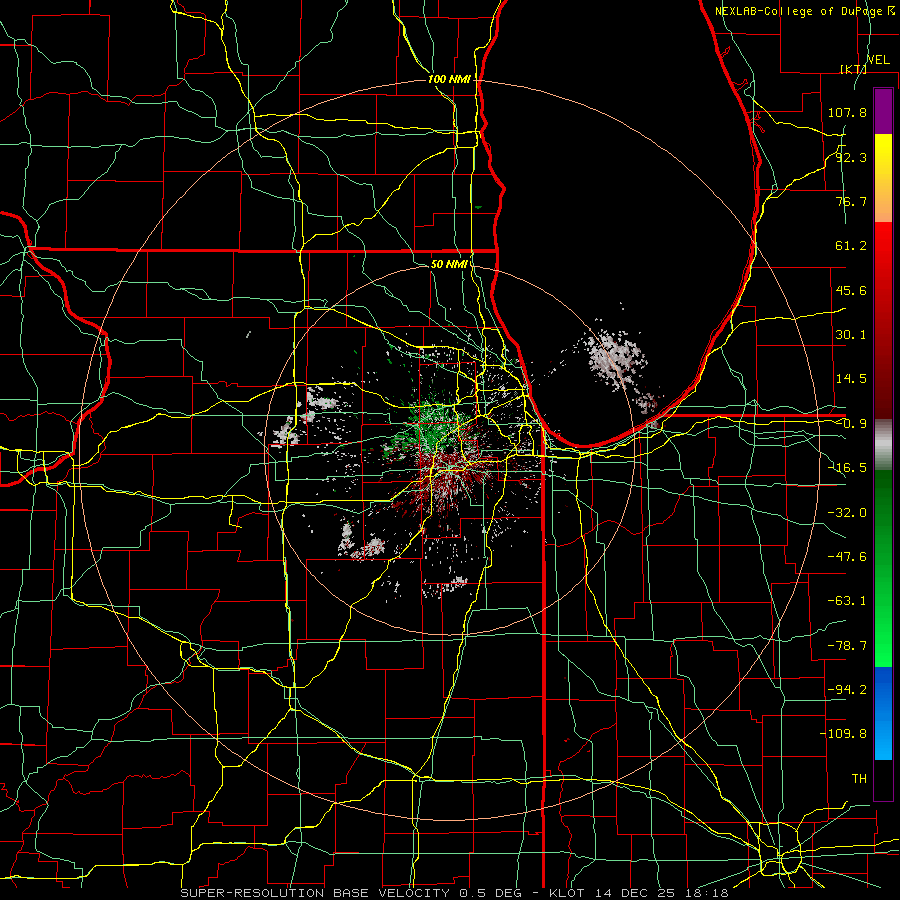The width and height of the screenshot is (900, 900).
Task: Select the 30.1 scale value
Action: 851,335
